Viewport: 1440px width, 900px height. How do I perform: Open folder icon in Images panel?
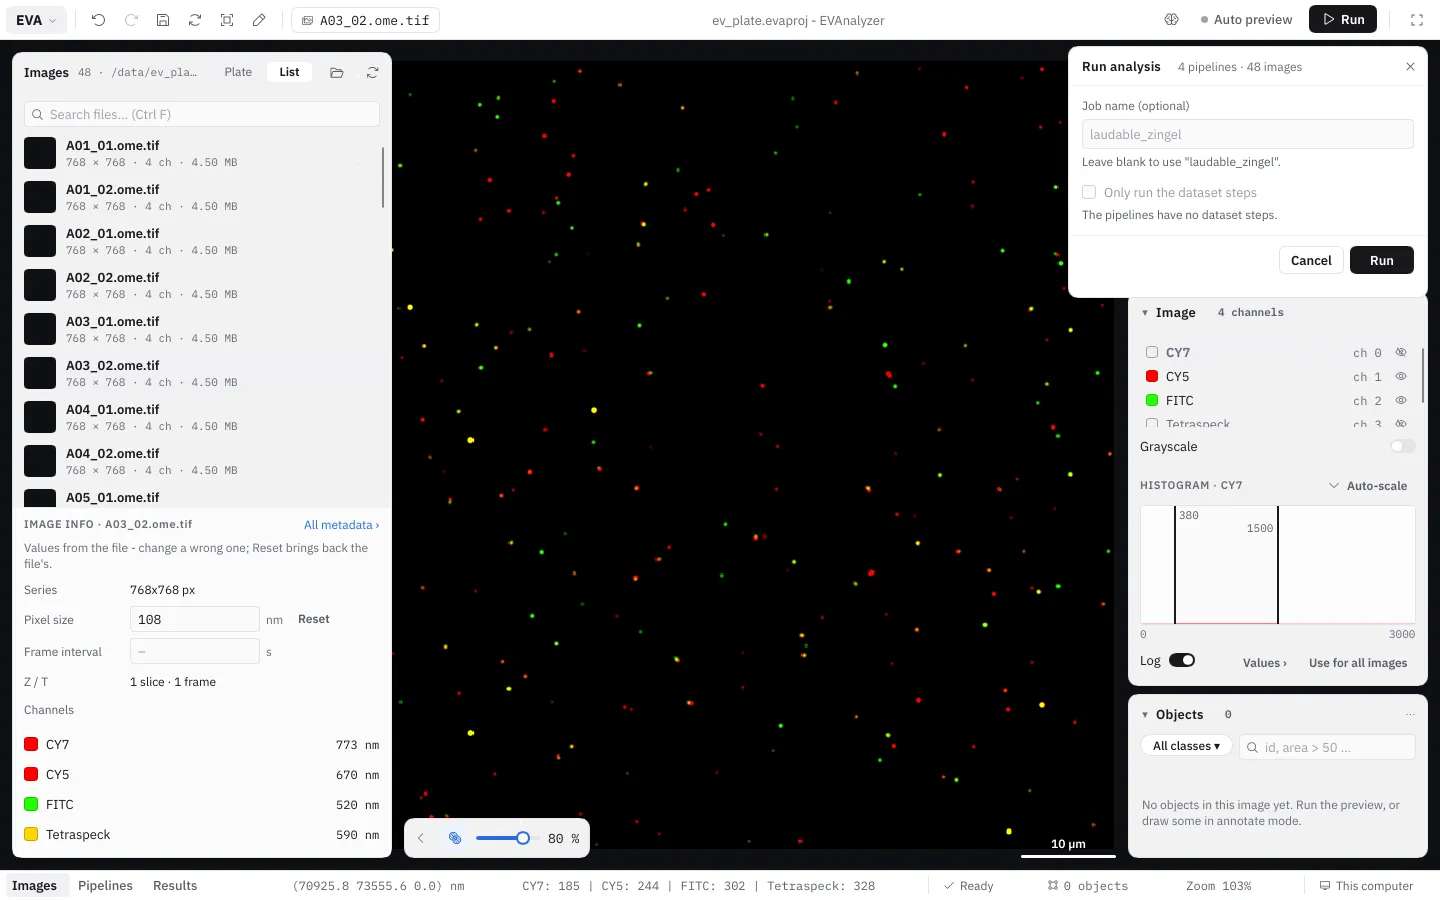(x=337, y=73)
